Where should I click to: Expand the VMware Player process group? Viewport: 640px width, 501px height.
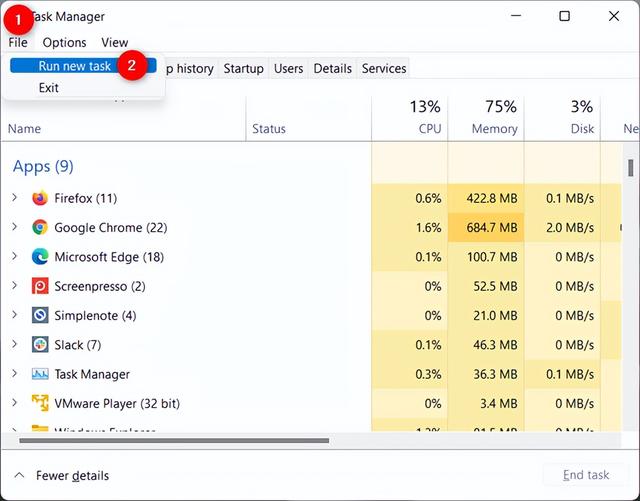15,403
